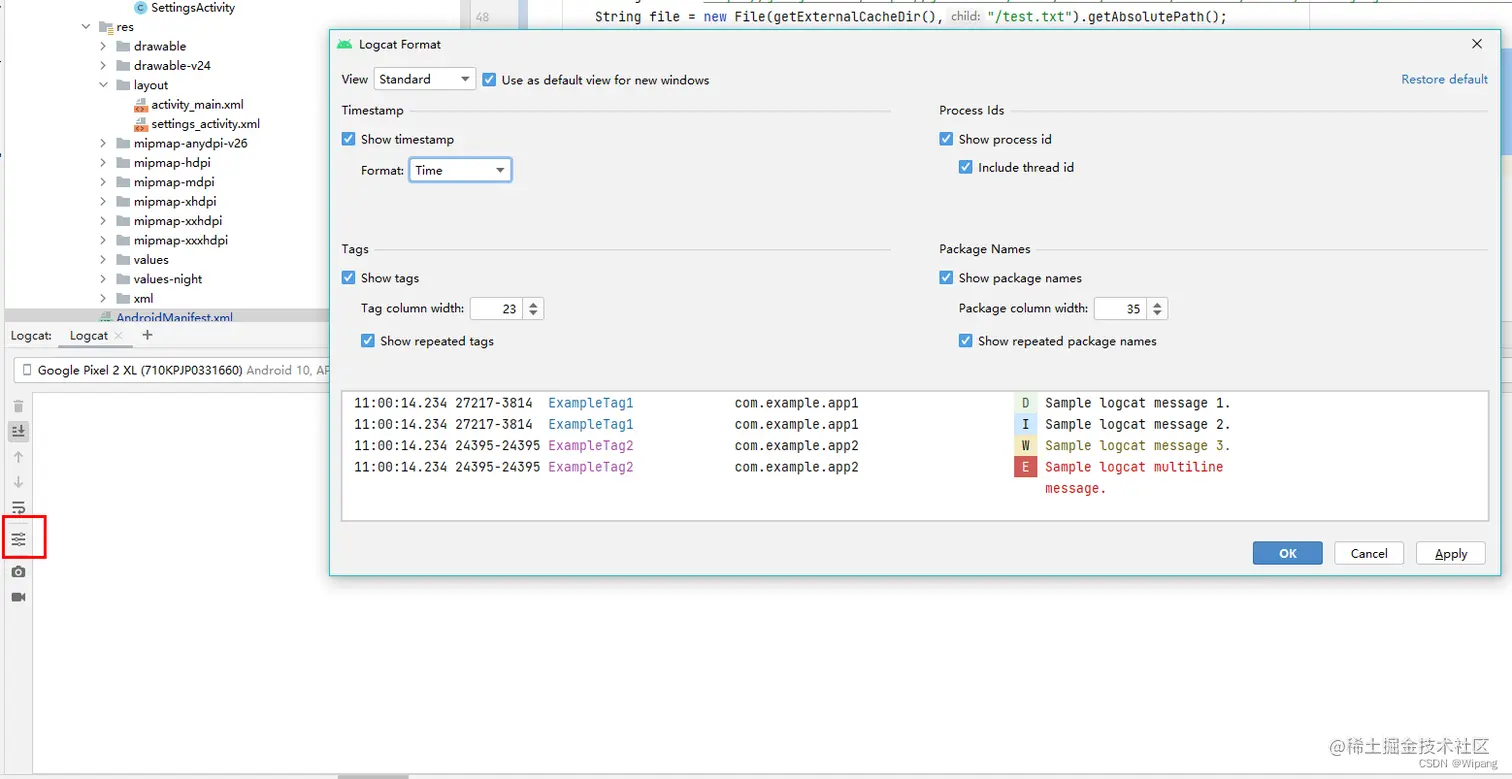1512x779 pixels.
Task: Click the Android icon in Logcat Format title
Action: [345, 44]
